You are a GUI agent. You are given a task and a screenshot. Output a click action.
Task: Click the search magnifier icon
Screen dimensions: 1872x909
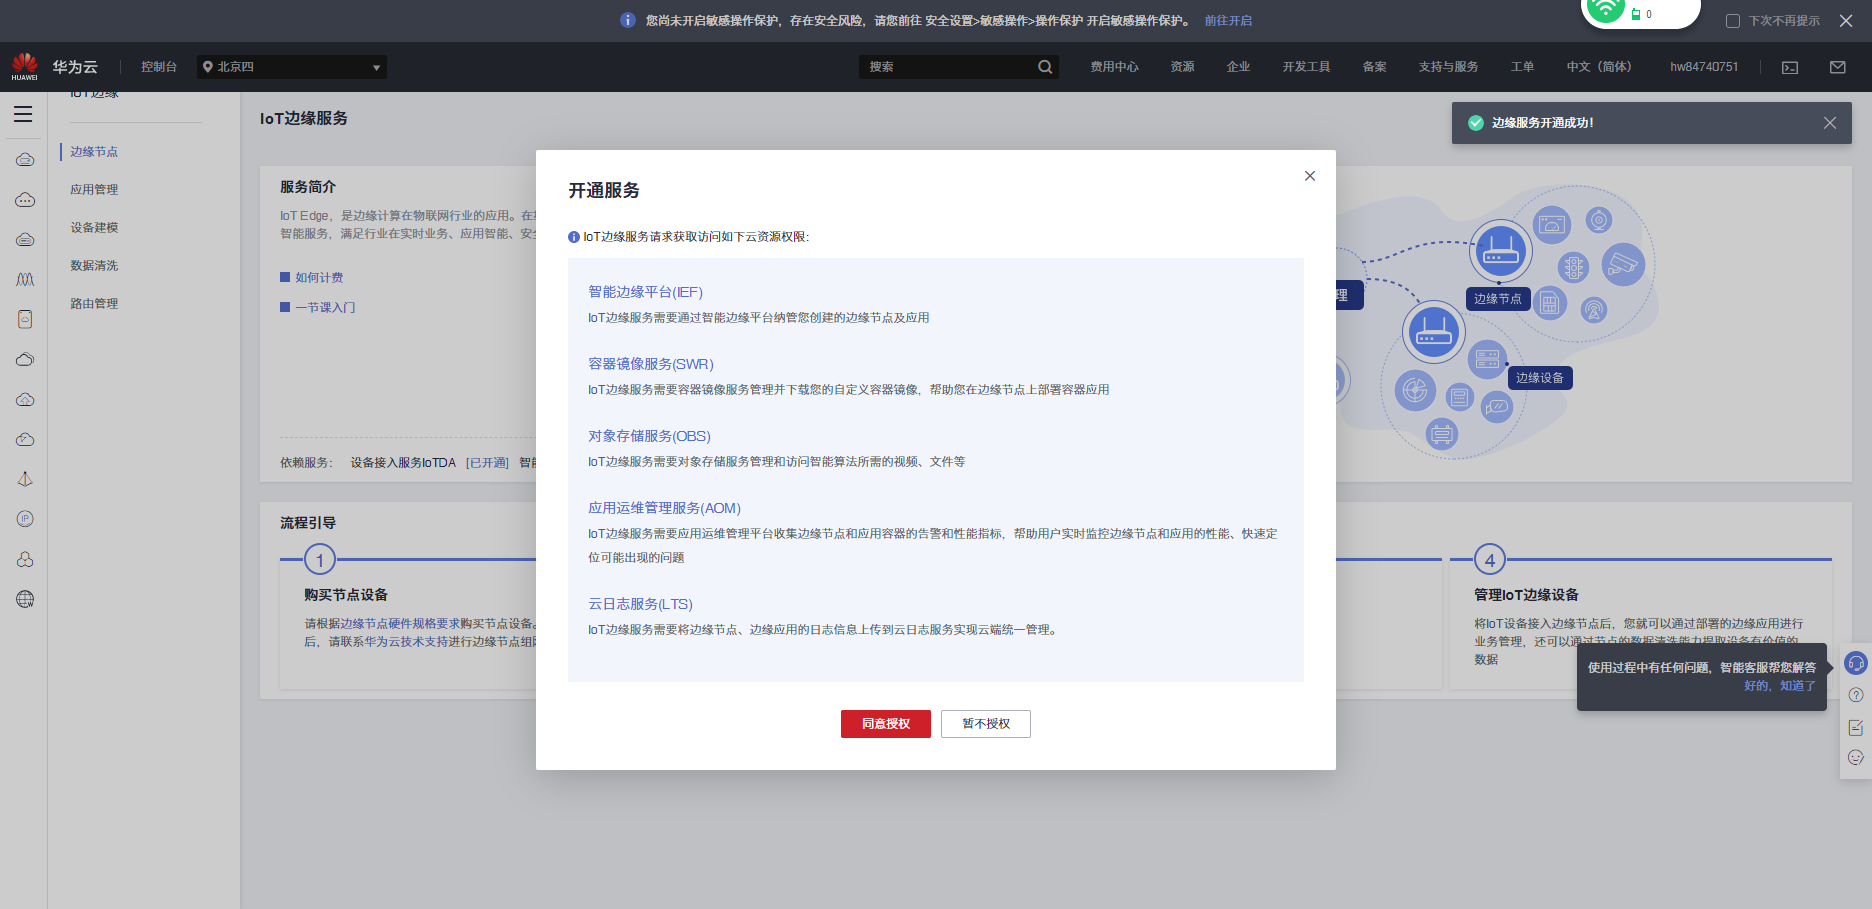click(1045, 67)
